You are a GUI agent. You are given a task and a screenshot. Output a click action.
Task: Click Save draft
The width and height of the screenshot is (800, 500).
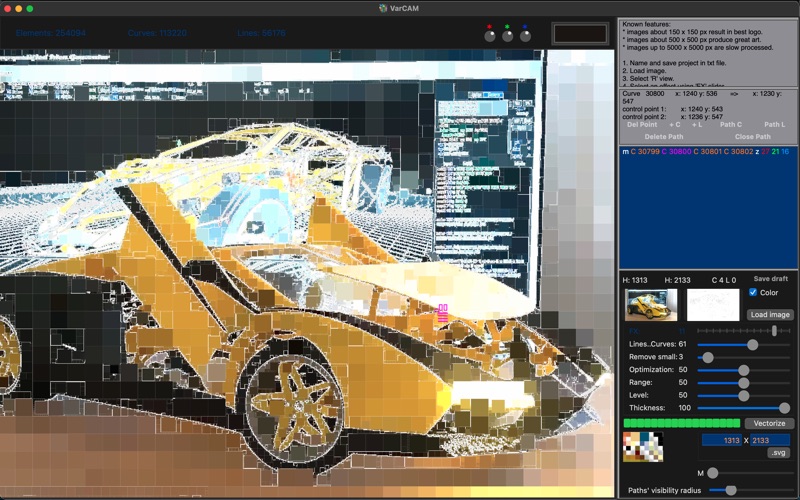pyautogui.click(x=770, y=279)
